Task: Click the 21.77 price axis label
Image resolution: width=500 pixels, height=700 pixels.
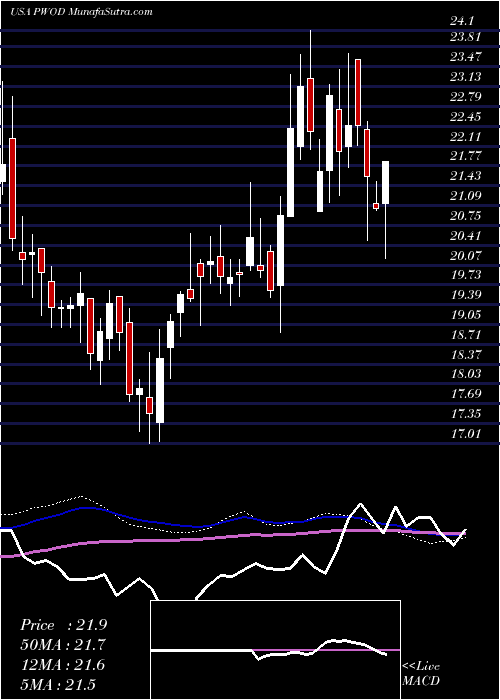Action: [x=466, y=156]
